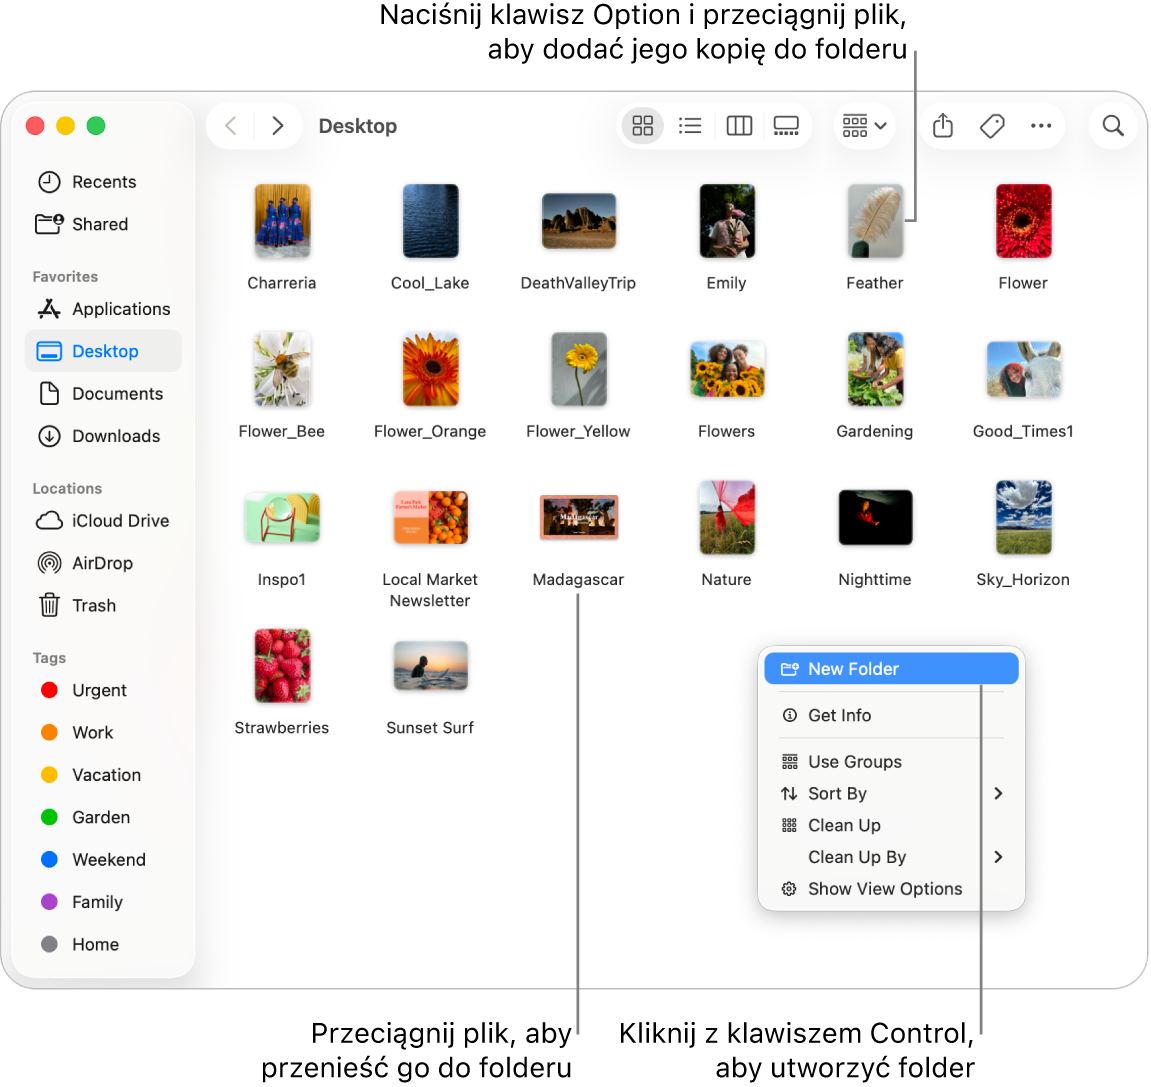1151x1087 pixels.
Task: Open the Search icon
Action: click(1112, 125)
